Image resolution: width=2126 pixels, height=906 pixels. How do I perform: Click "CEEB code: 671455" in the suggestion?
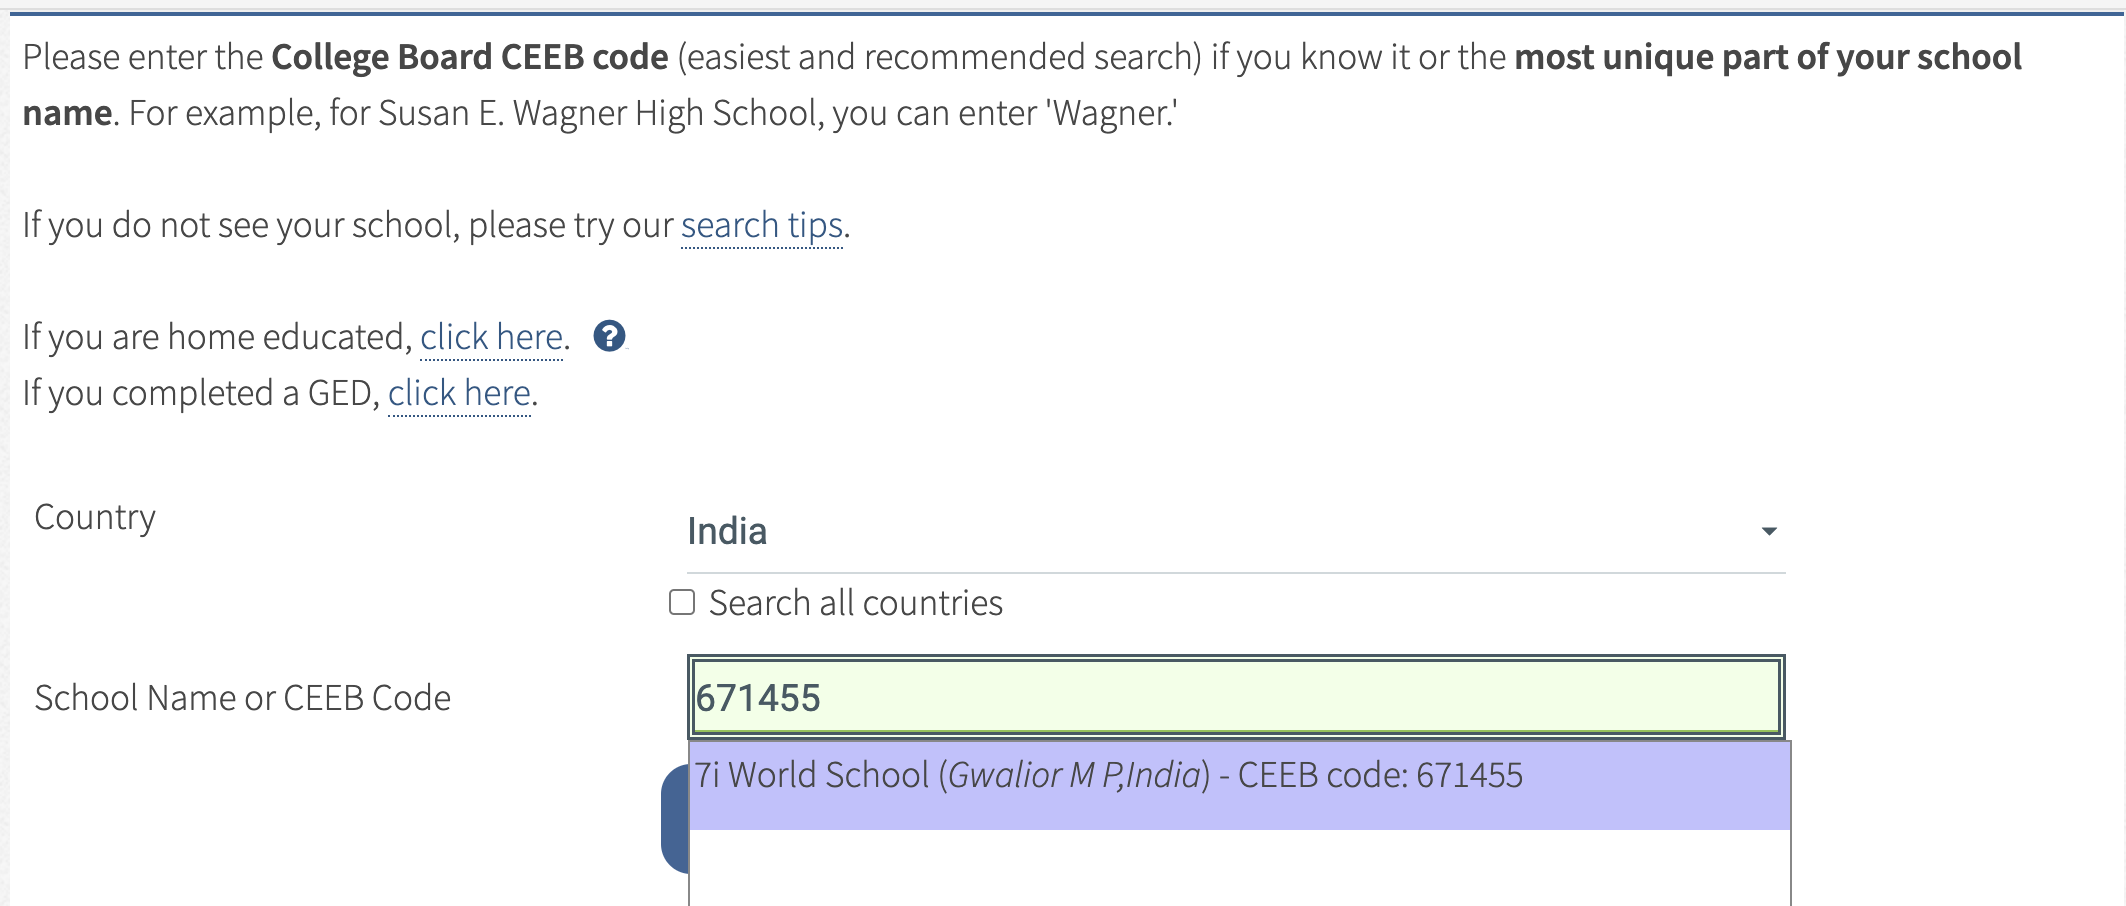pos(1380,776)
